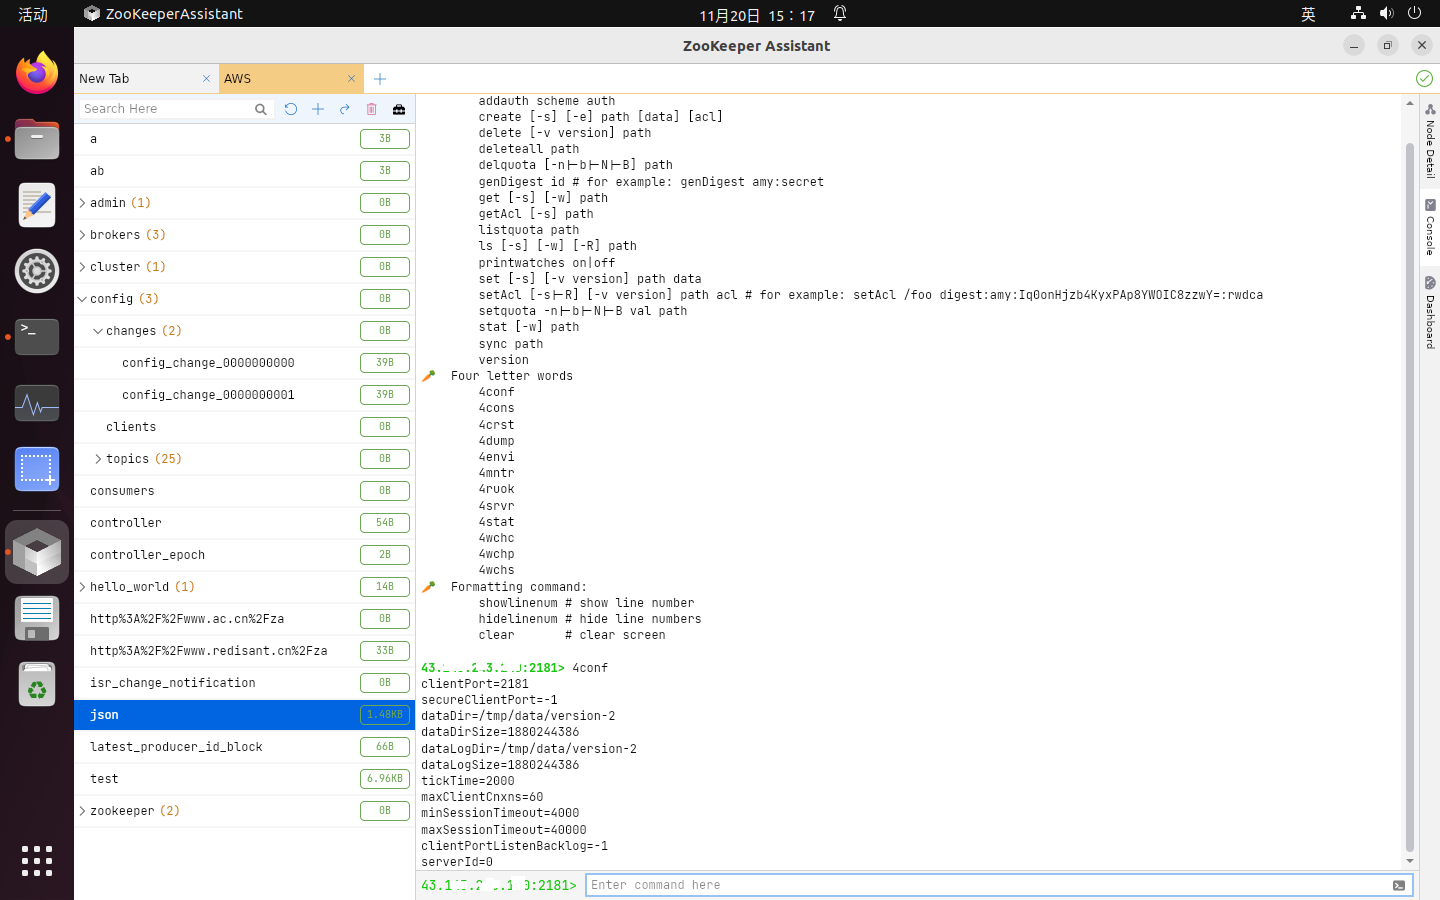Collapse the changes node
This screenshot has width=1440, height=900.
click(98, 331)
